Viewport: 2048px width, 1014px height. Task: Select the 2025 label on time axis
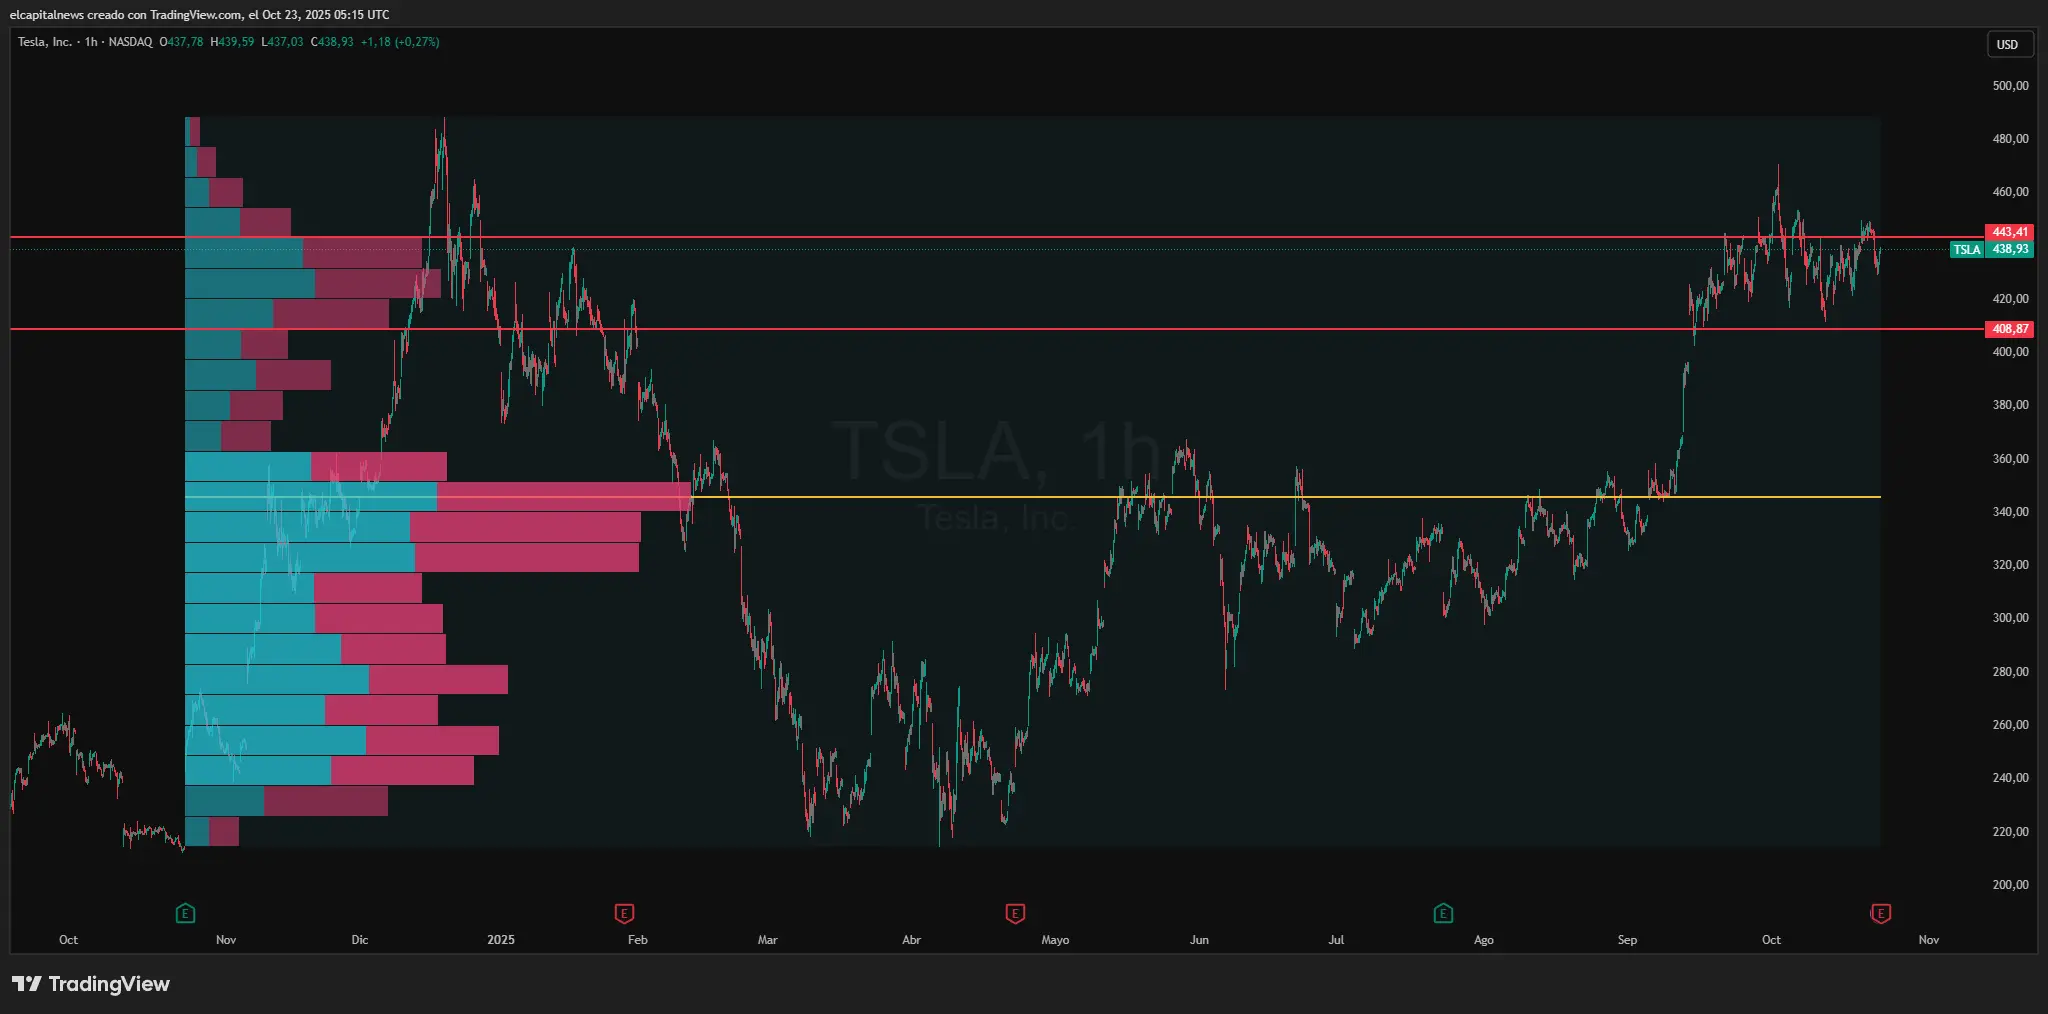(x=500, y=940)
